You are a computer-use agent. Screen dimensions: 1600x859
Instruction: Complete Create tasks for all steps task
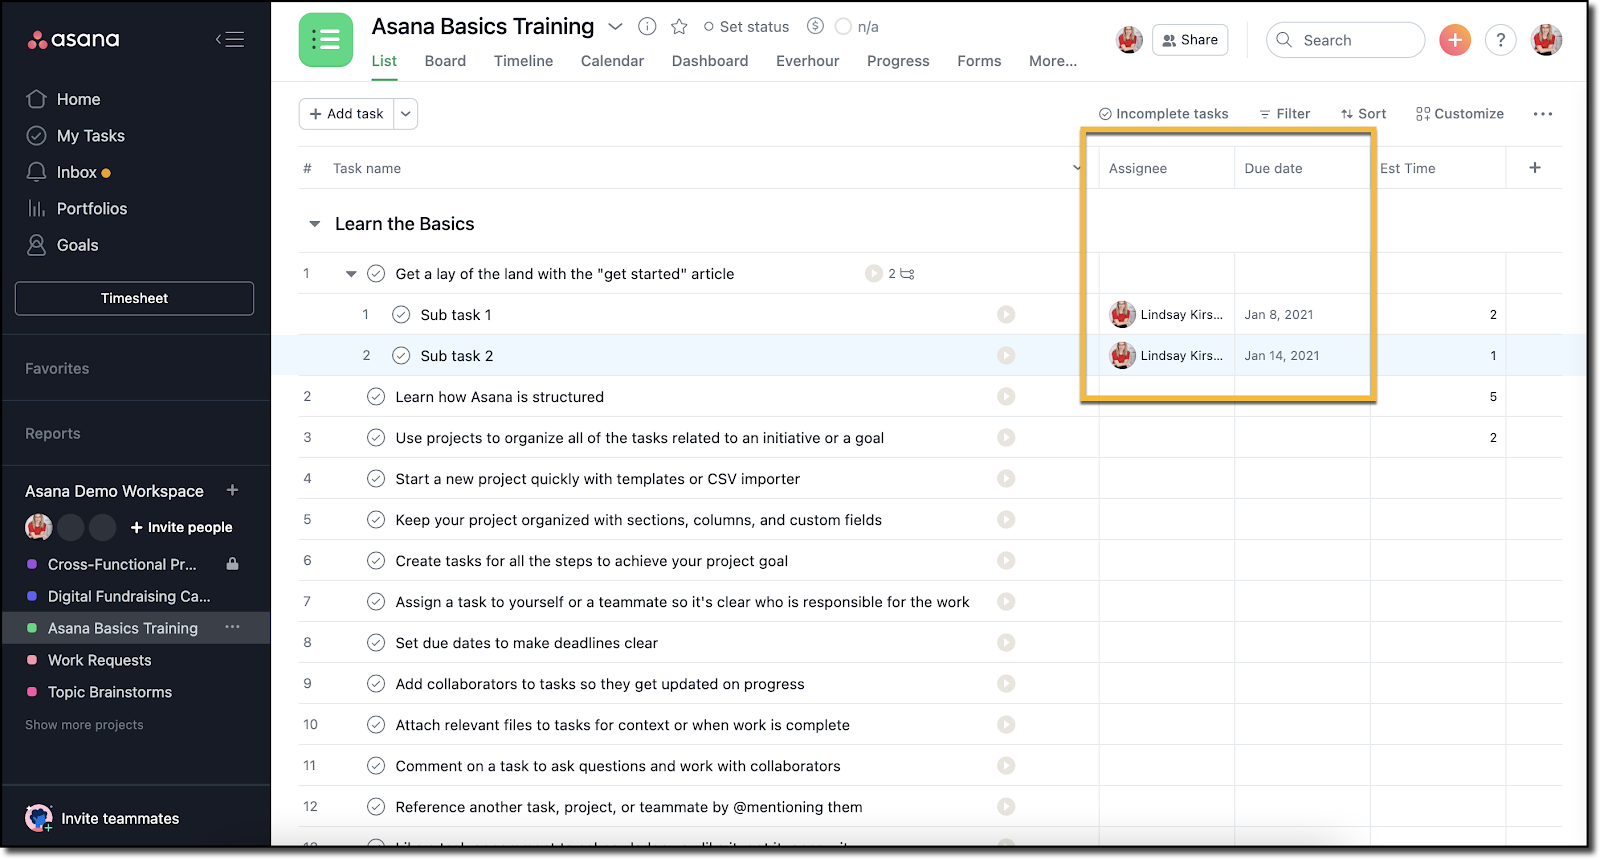[x=376, y=561]
